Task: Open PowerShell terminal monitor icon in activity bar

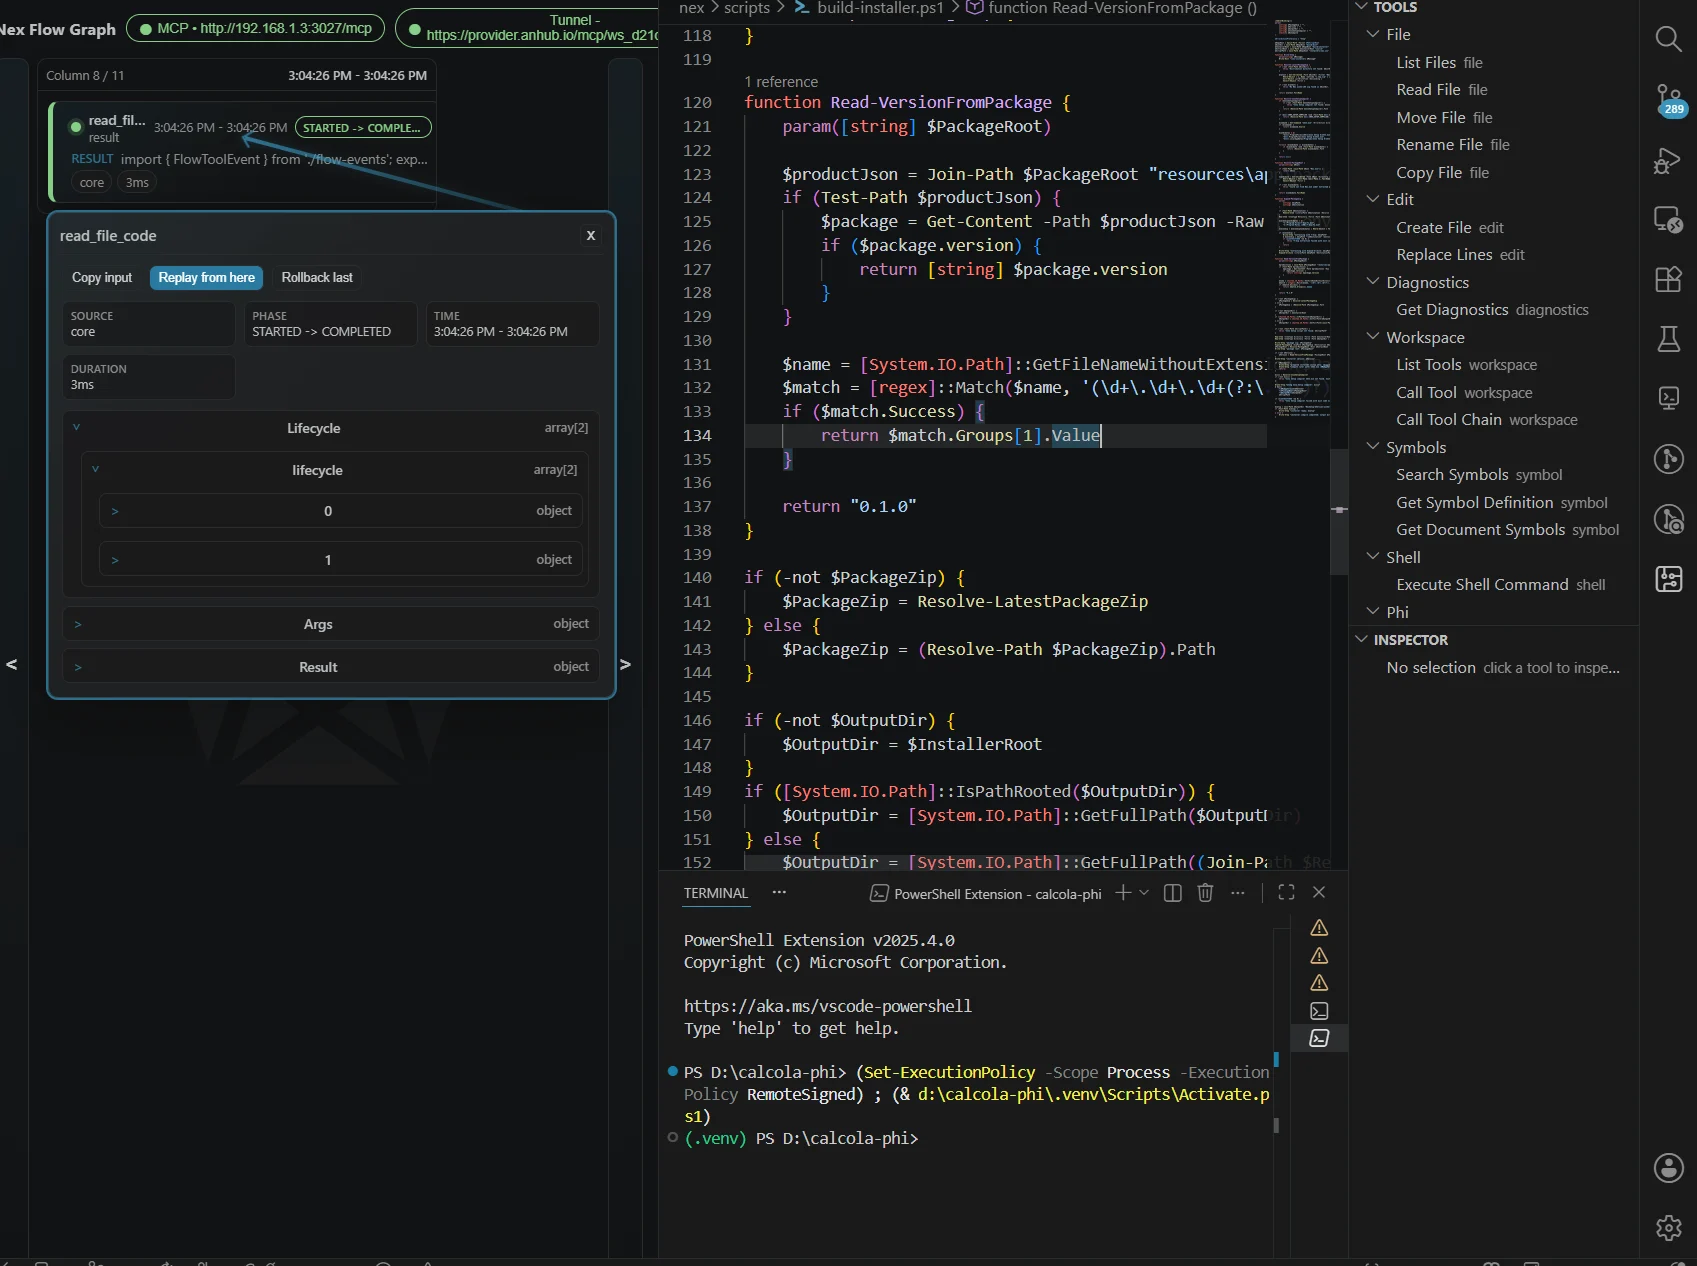Action: point(1668,399)
